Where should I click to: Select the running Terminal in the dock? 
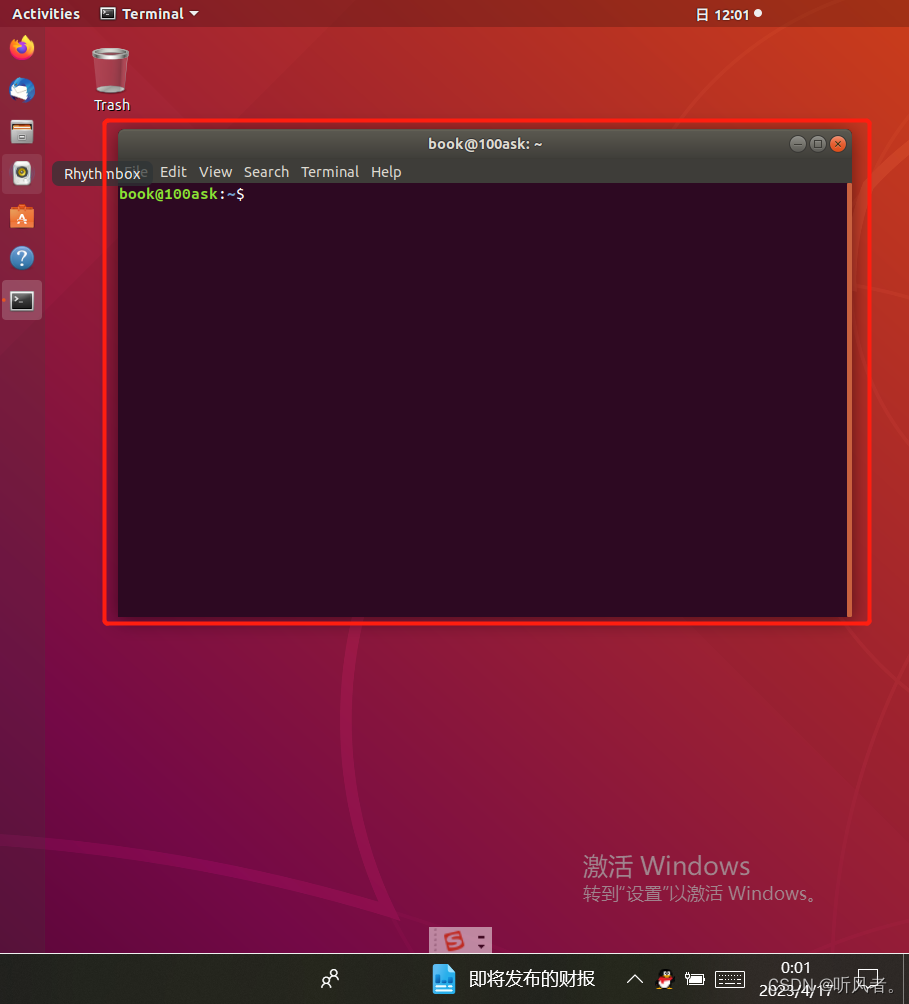21,299
